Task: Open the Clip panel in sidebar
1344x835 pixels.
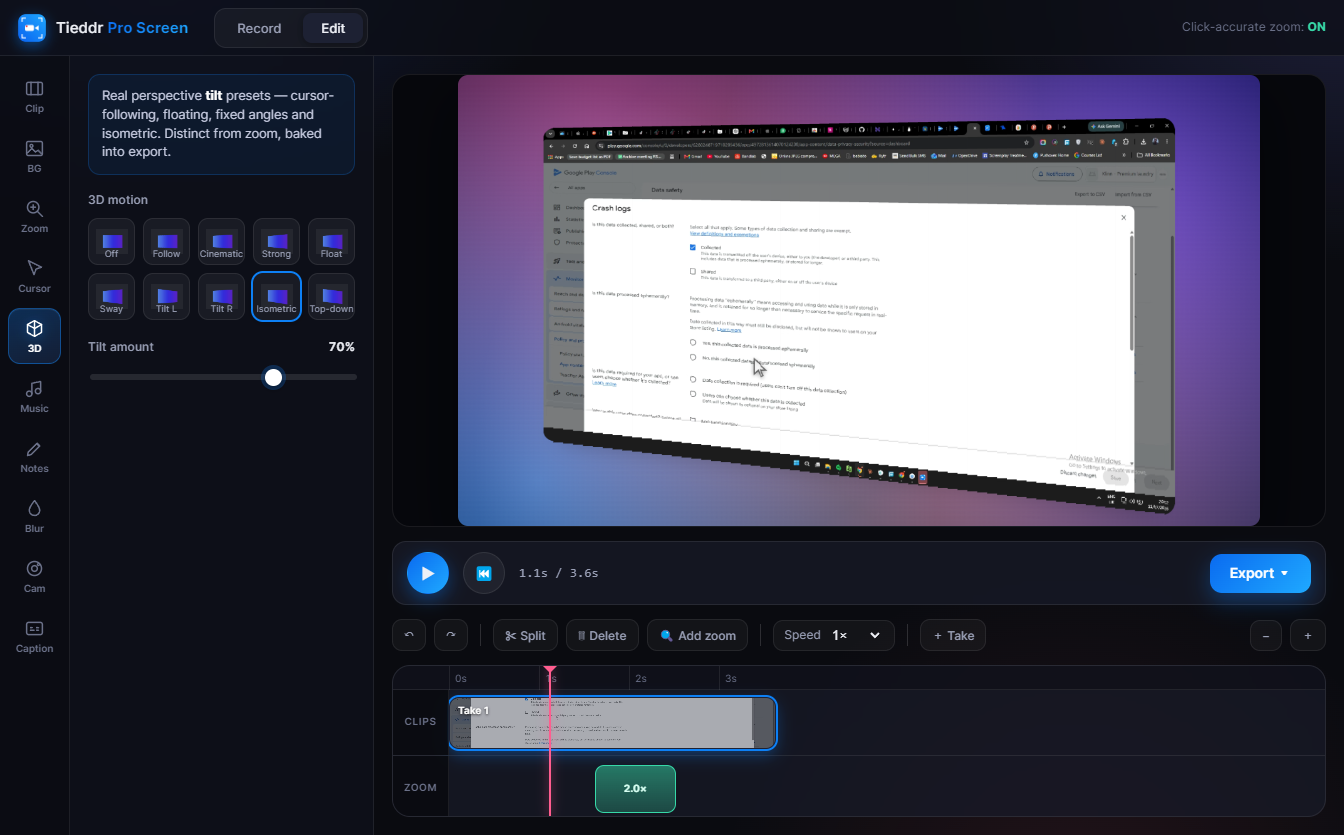Action: [34, 97]
